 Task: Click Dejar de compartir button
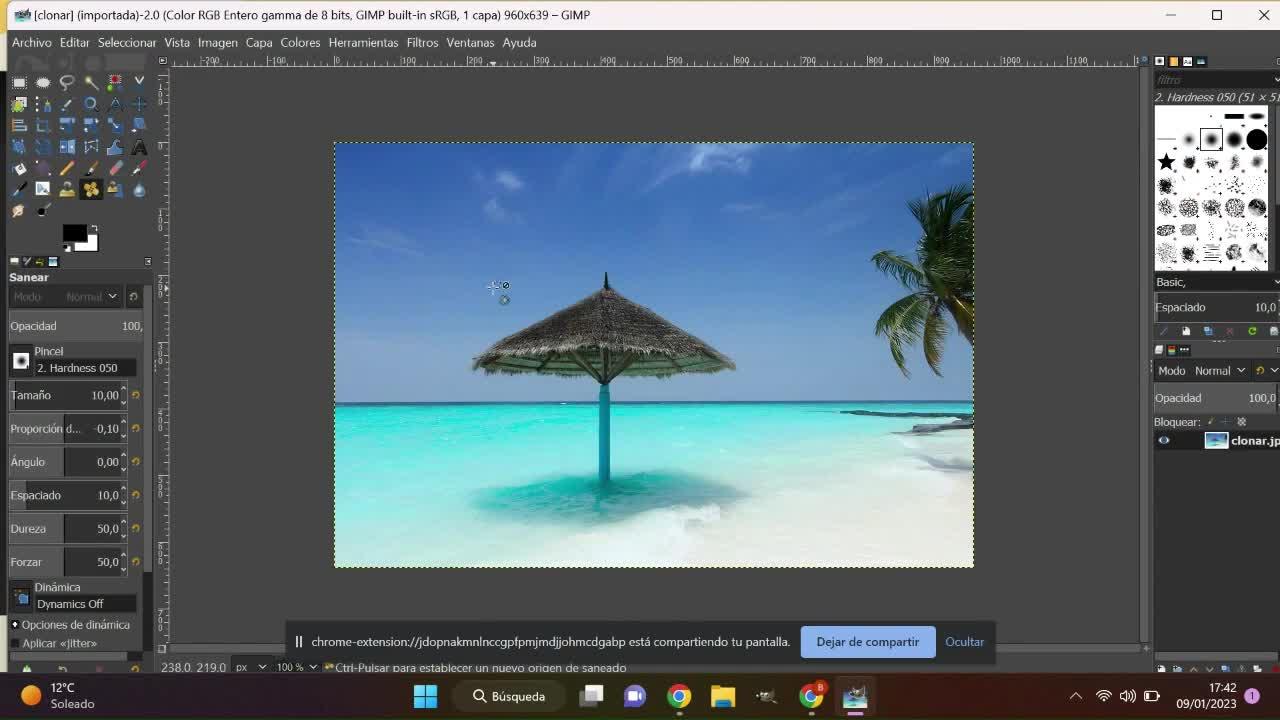868,642
